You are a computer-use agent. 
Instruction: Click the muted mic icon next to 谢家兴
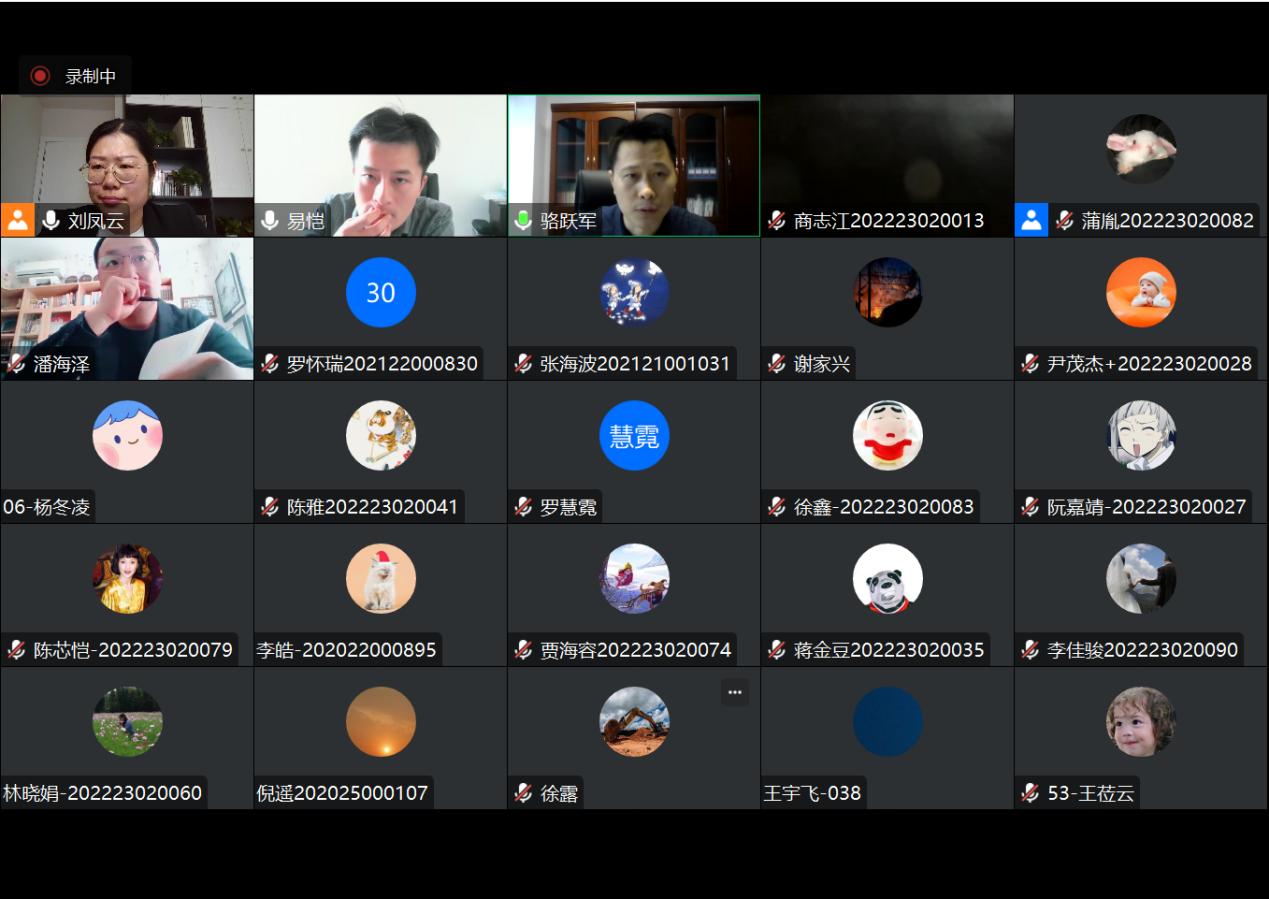tap(777, 364)
